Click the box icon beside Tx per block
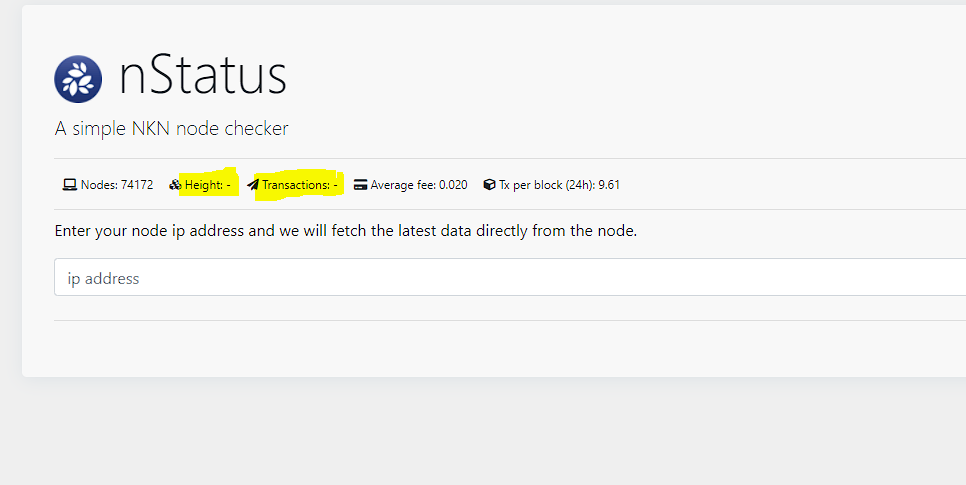 489,185
